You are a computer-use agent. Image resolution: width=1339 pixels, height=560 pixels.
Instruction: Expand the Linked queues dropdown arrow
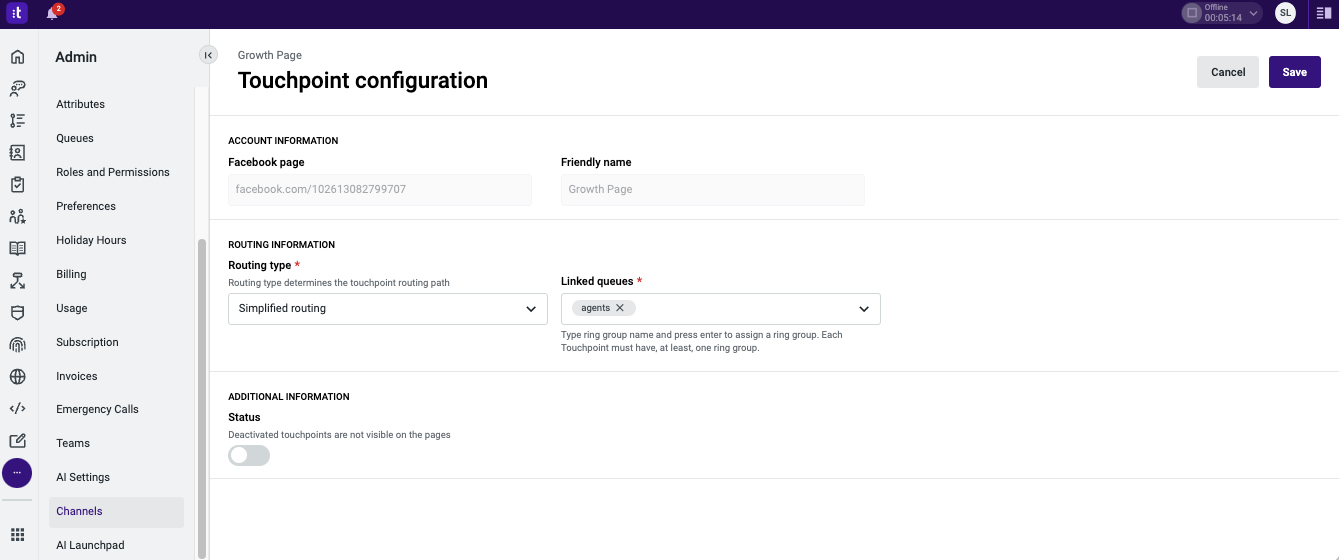(x=864, y=309)
